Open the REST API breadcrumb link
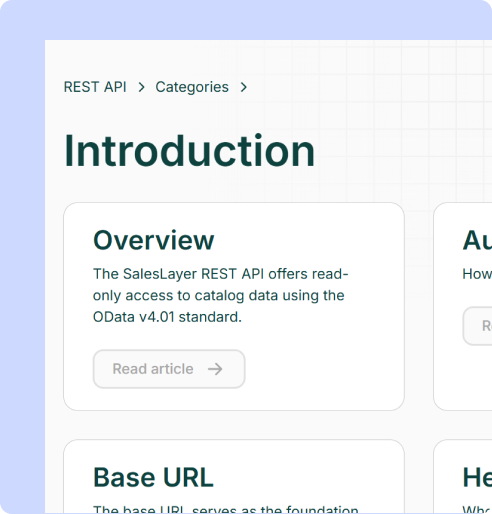Screen dimensions: 492x514 (x=95, y=87)
